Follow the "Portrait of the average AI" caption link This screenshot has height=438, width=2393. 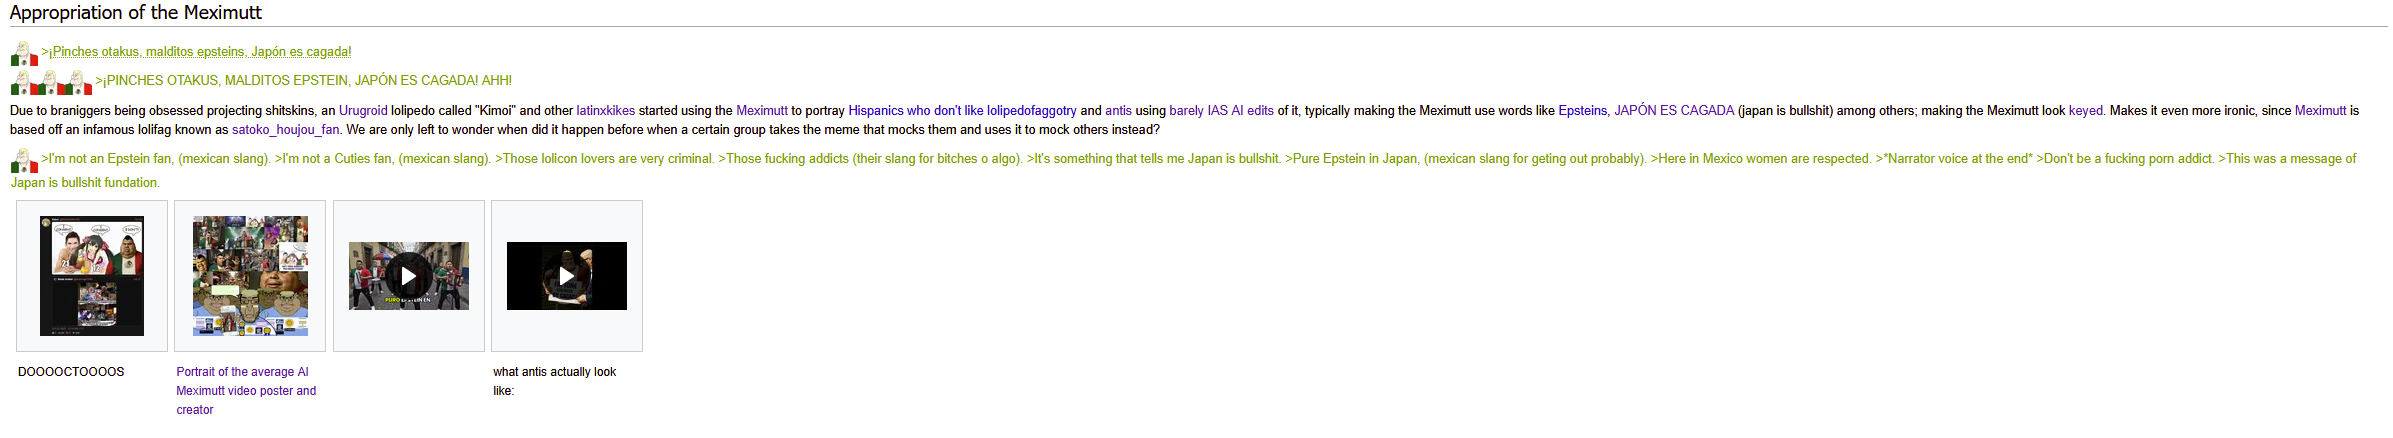[242, 372]
